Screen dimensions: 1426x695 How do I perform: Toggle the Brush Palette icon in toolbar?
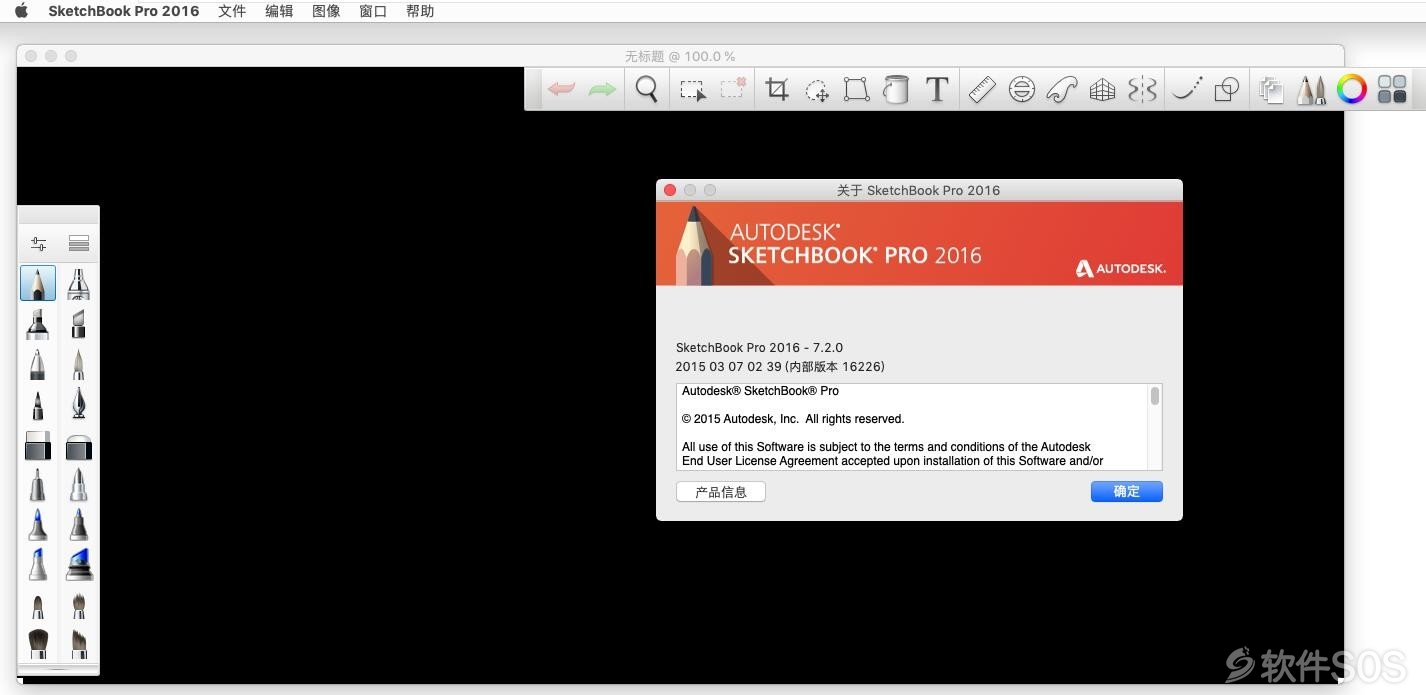click(1311, 90)
